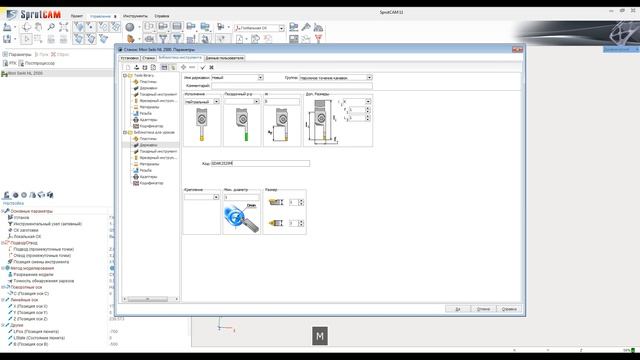Image resolution: width=640 pixels, height=360 pixels.
Task: Click the plus add icon in dialog toolbar
Action: (x=184, y=67)
